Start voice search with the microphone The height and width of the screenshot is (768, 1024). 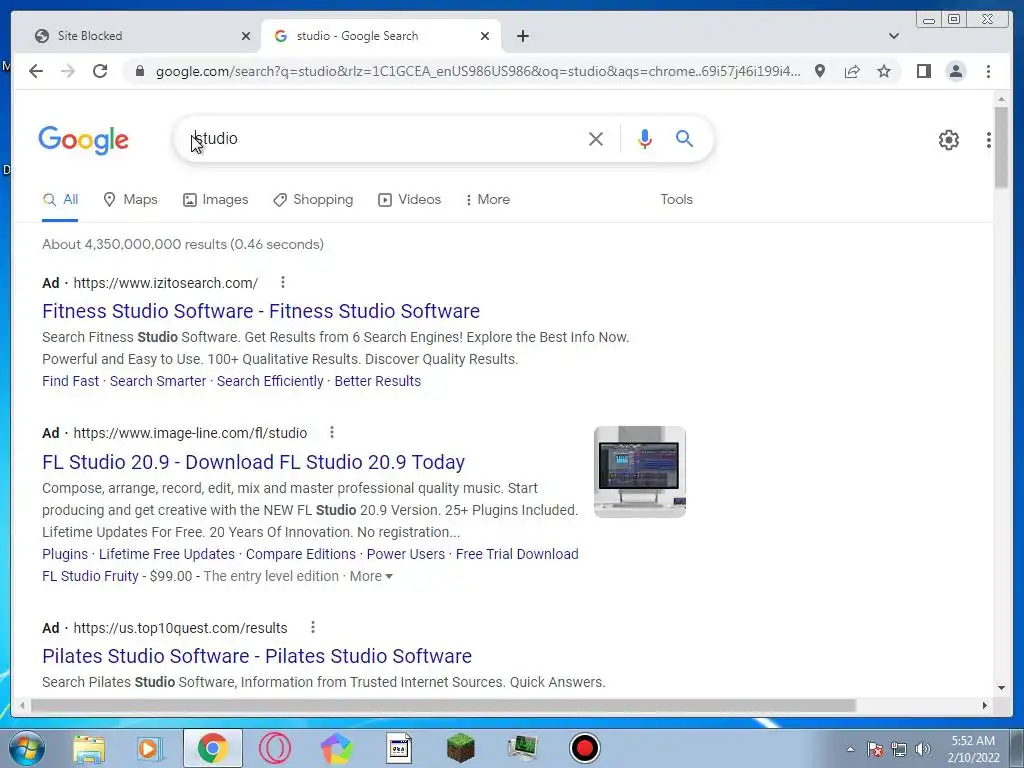coord(645,138)
